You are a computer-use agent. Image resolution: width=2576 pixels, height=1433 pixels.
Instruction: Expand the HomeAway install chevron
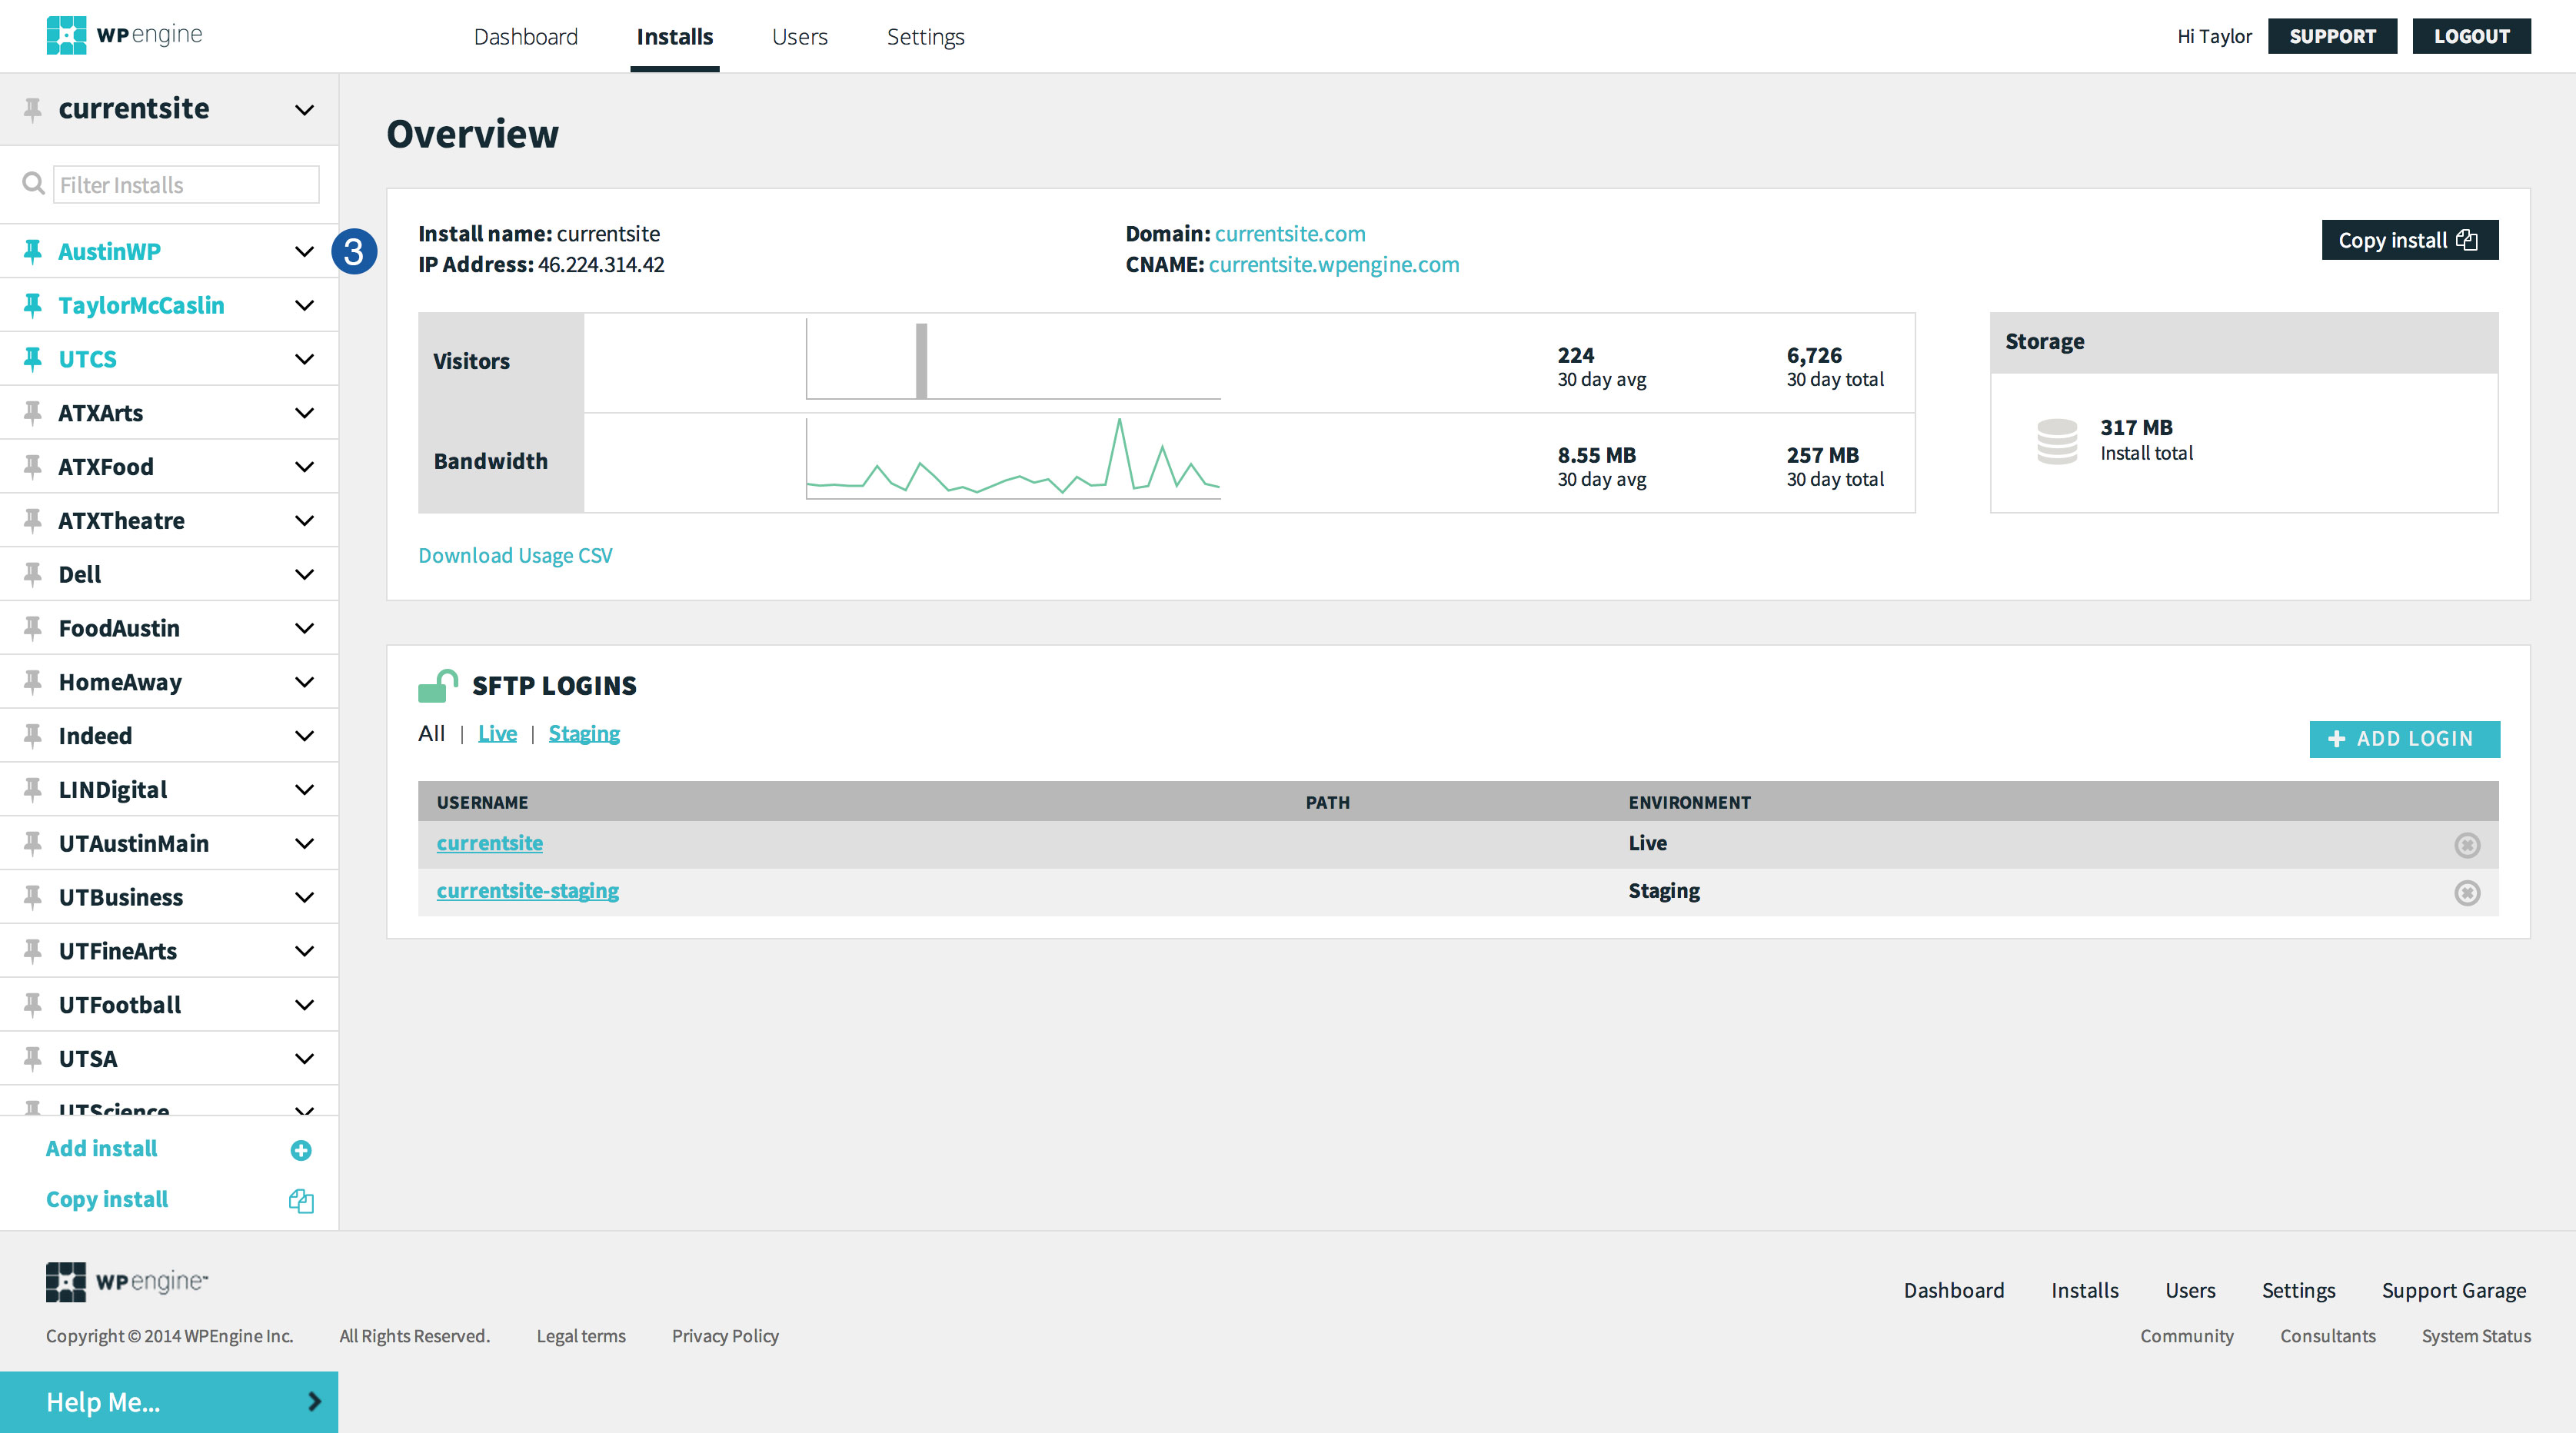click(305, 683)
